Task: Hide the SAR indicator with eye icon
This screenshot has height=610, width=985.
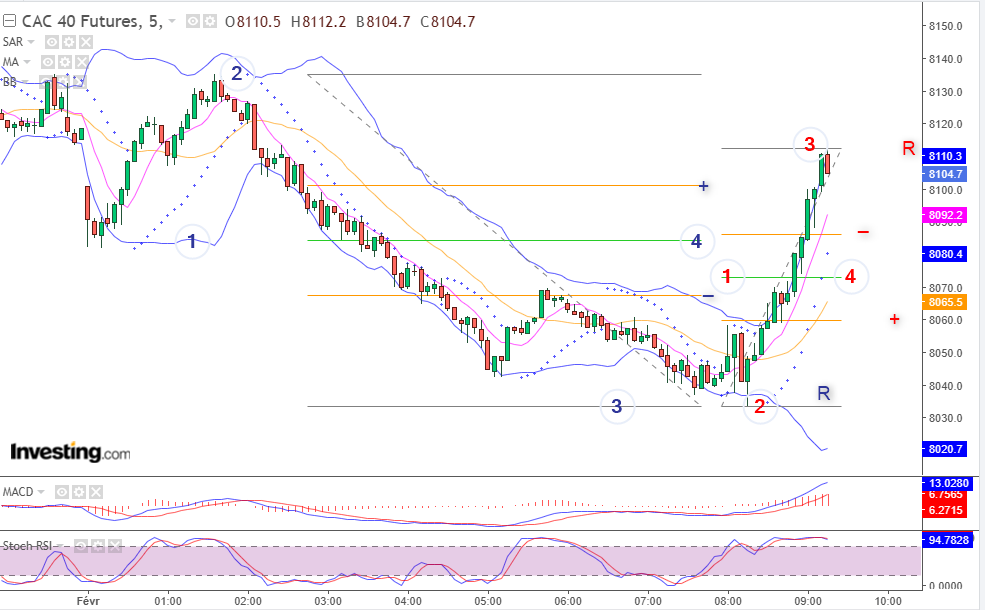Action: pos(52,42)
